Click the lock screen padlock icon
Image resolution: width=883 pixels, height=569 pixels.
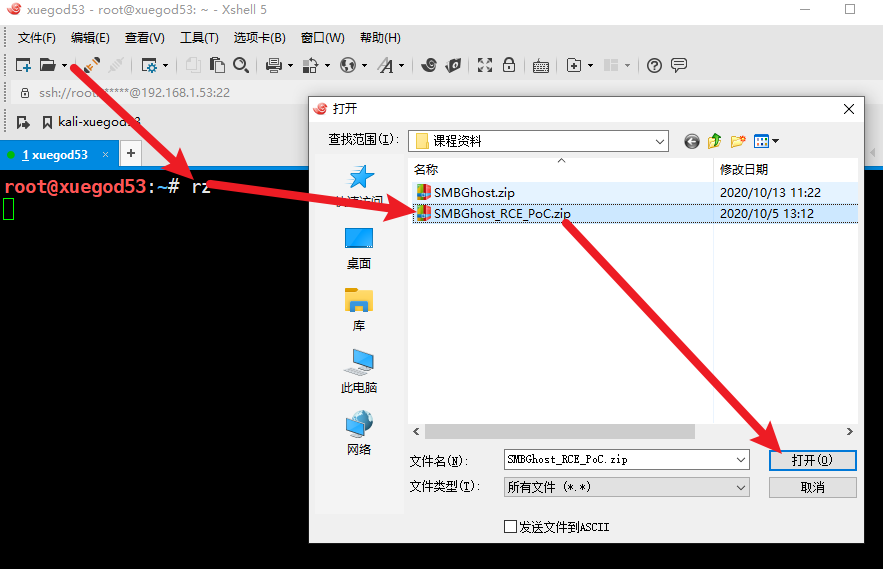pyautogui.click(x=509, y=65)
